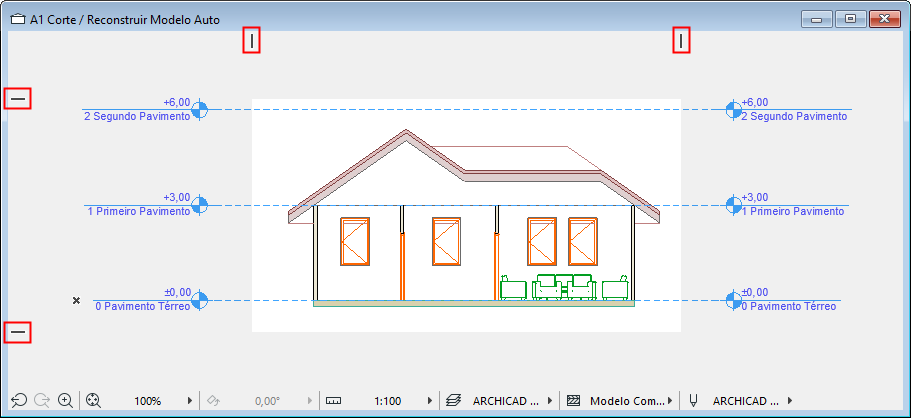Image resolution: width=911 pixels, height=418 pixels.
Task: Select the left ±0,00 story level marker symbol
Action: click(199, 300)
